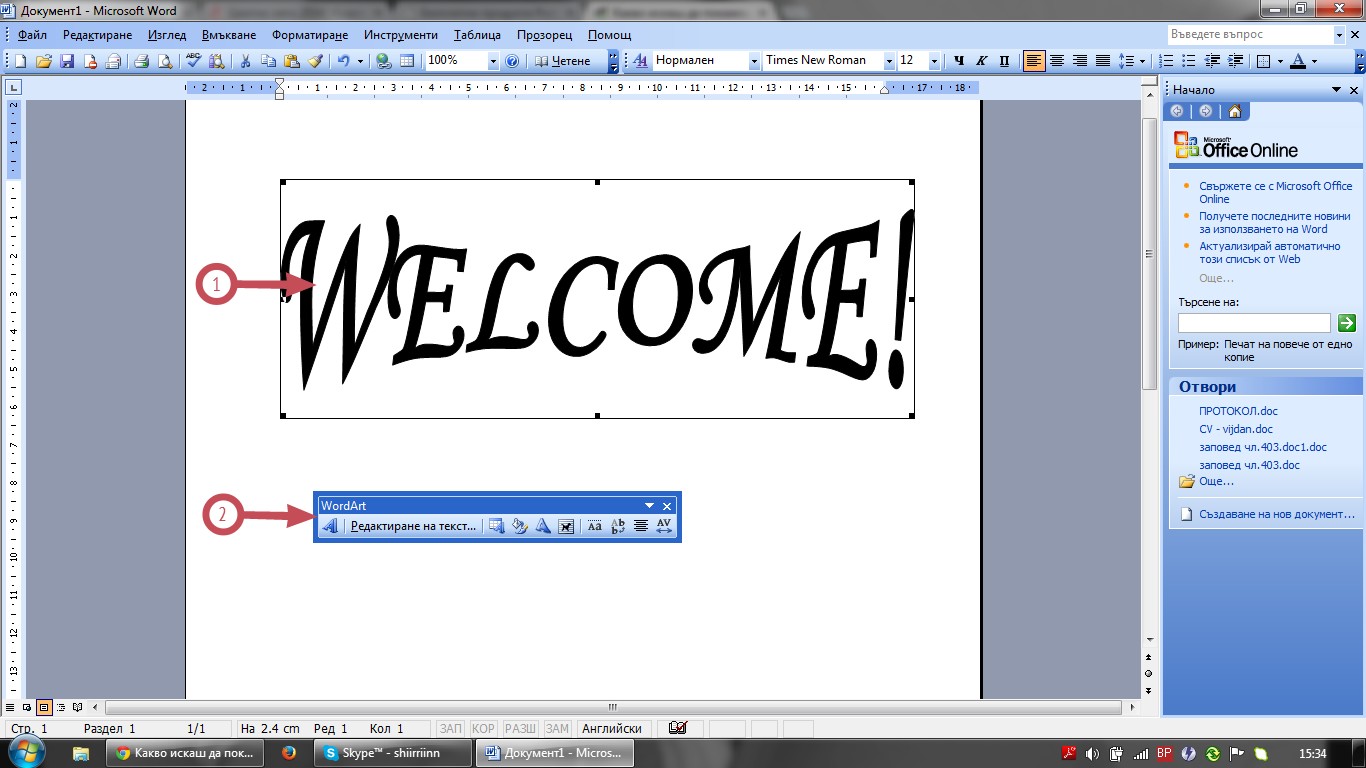The width and height of the screenshot is (1366, 768).
Task: Open the WordArt Gallery icon
Action: coord(497,526)
